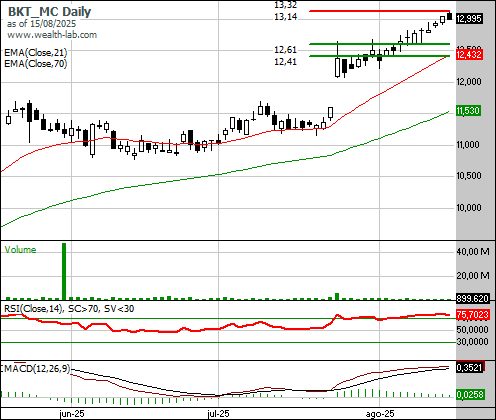Click the 10,500 price axis label
496x420 pixels.
[x=469, y=176]
